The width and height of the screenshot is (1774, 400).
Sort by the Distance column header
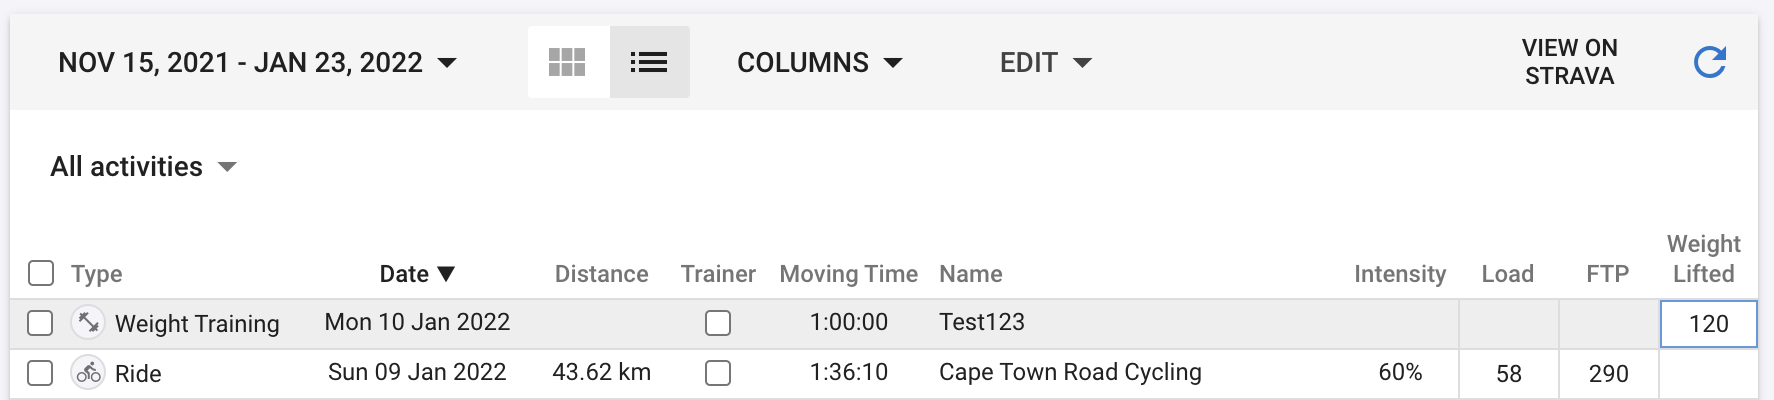coord(601,274)
